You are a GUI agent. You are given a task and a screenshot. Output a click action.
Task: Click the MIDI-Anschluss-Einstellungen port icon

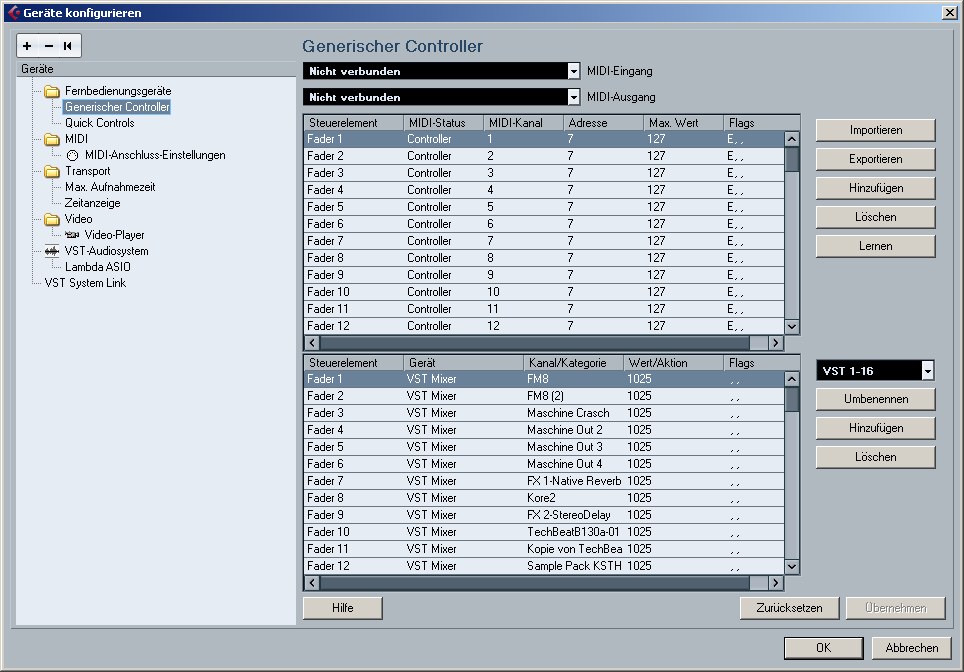pos(72,156)
